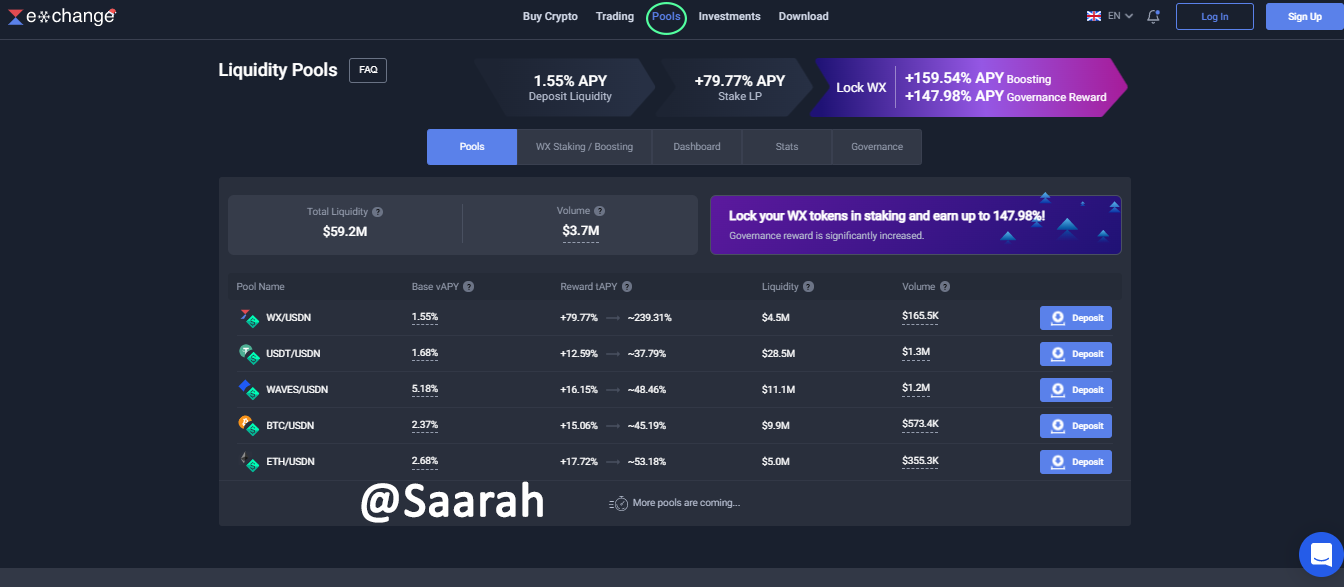Open the Liquidity Pools FAQ button
Viewport: 1344px width, 587px height.
coord(368,70)
